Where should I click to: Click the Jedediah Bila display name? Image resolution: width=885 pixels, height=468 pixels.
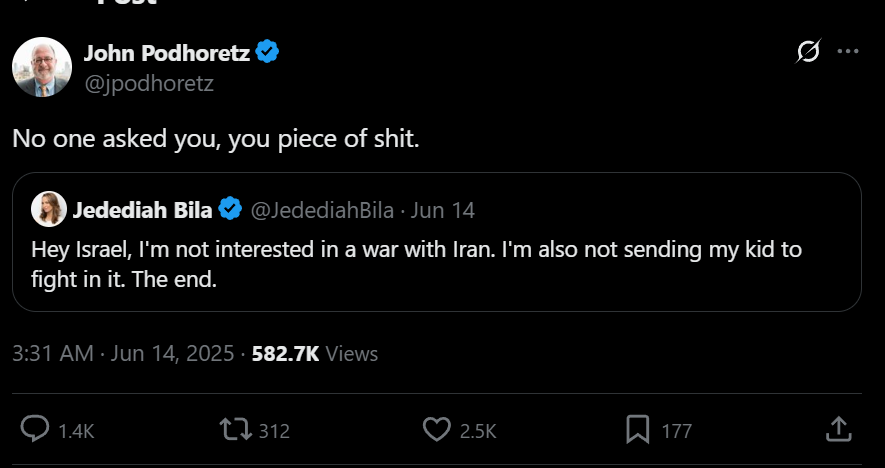point(142,210)
